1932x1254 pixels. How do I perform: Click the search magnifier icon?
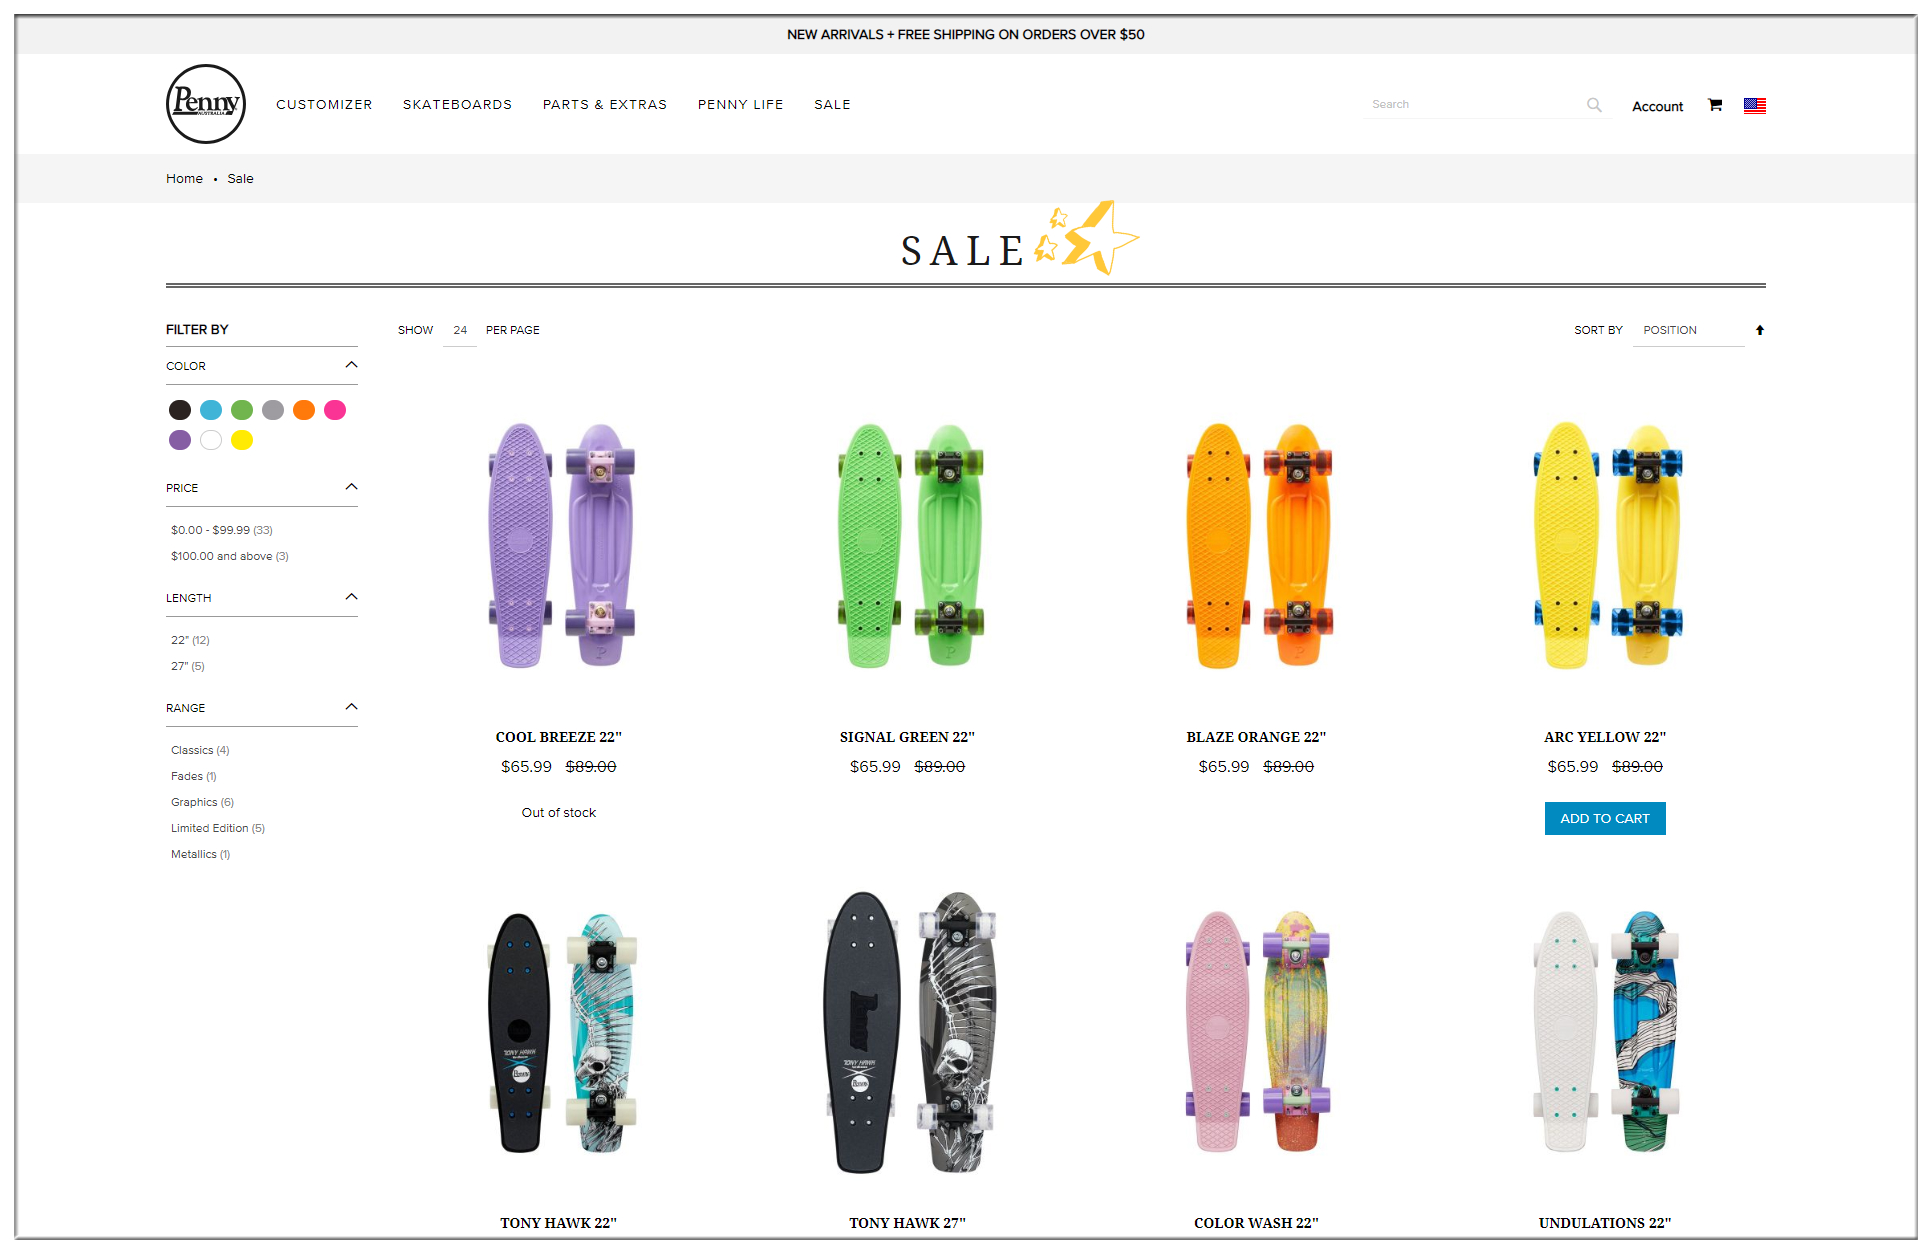[x=1594, y=105]
